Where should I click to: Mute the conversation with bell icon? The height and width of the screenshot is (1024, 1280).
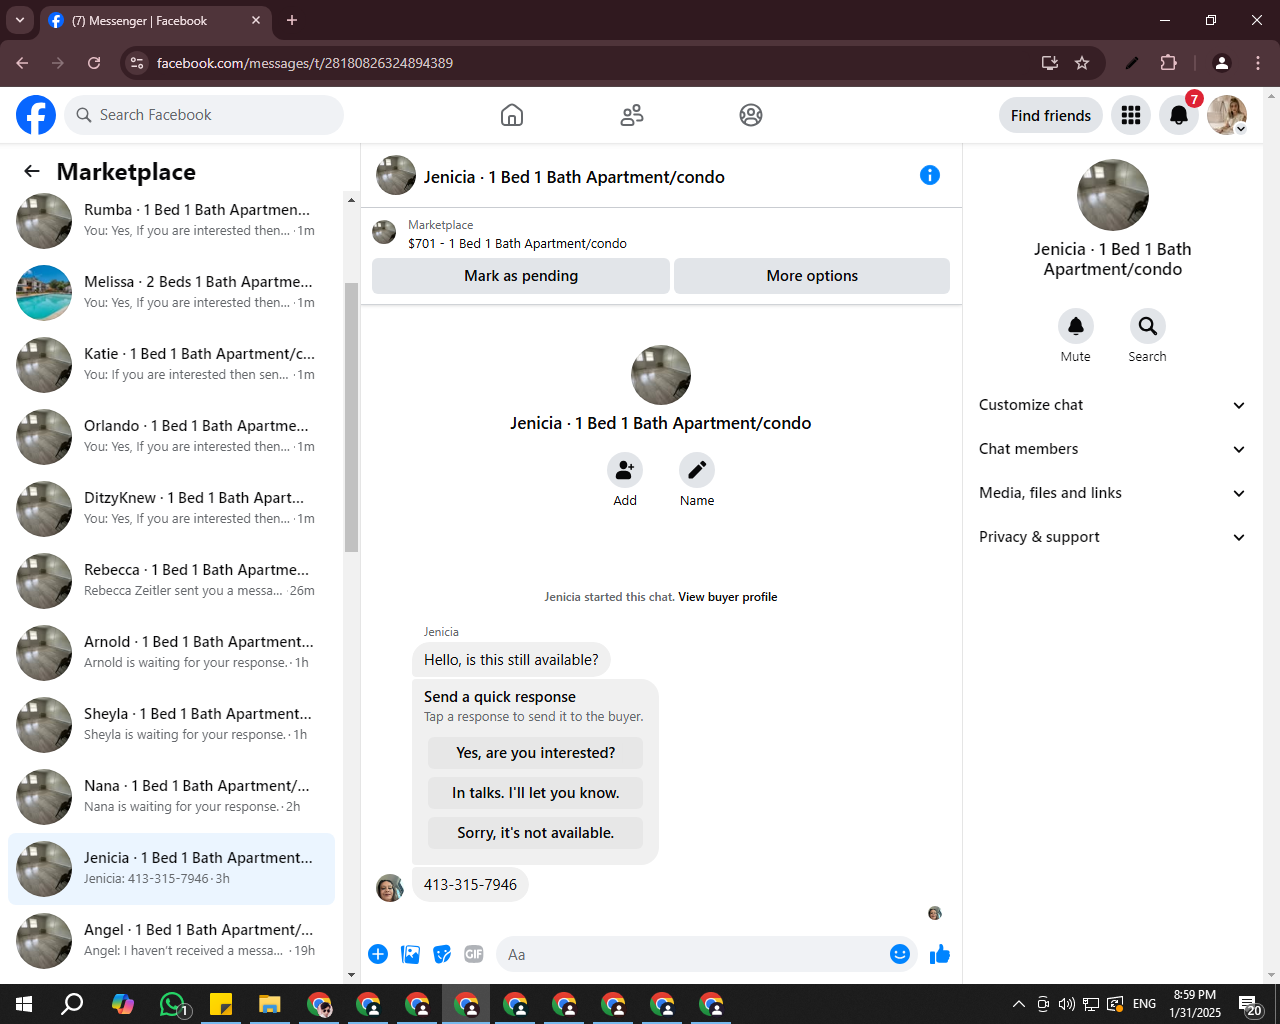[1076, 326]
